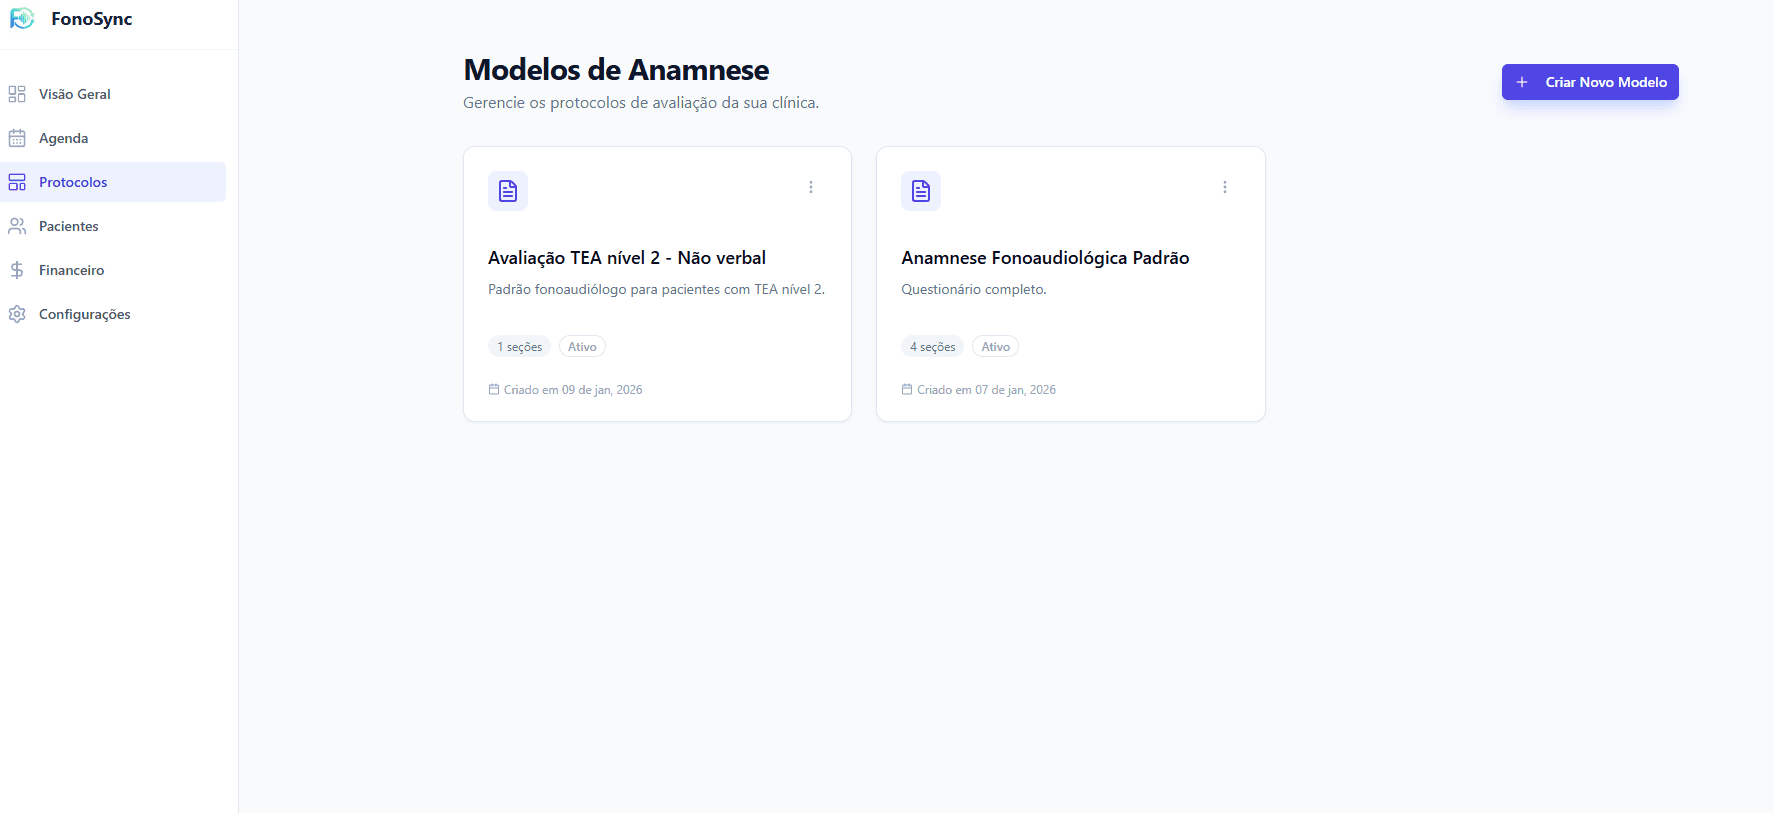The image size is (1774, 813).
Task: Select the Protocolos icon in the sidebar
Action: 17,181
